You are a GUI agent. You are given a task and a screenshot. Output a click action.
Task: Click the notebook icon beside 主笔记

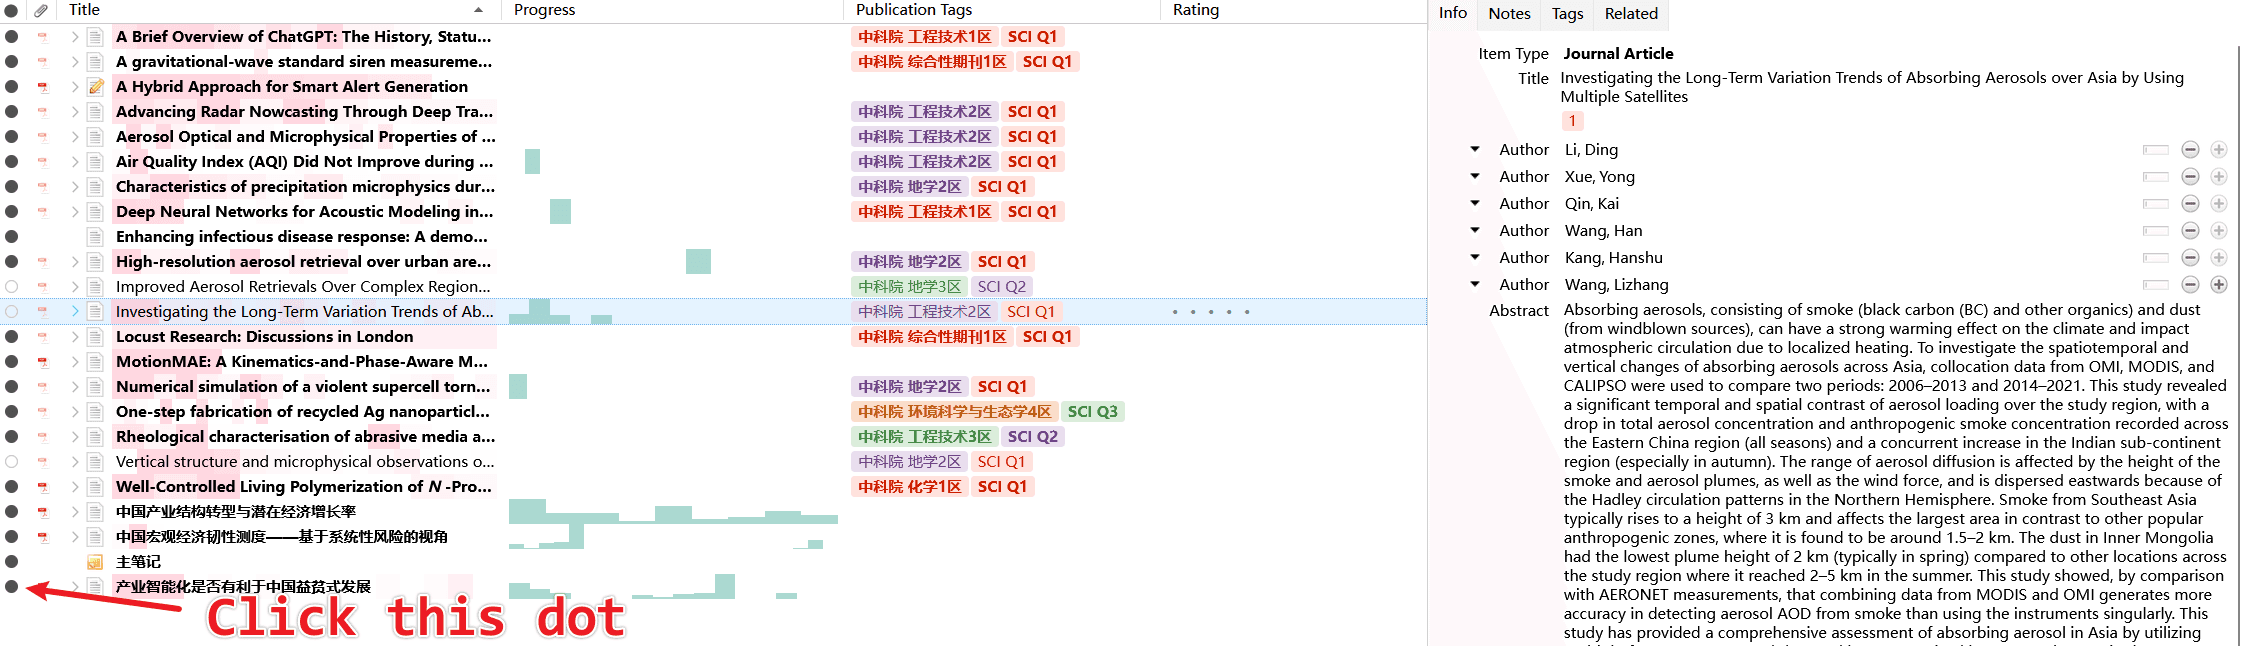95,562
